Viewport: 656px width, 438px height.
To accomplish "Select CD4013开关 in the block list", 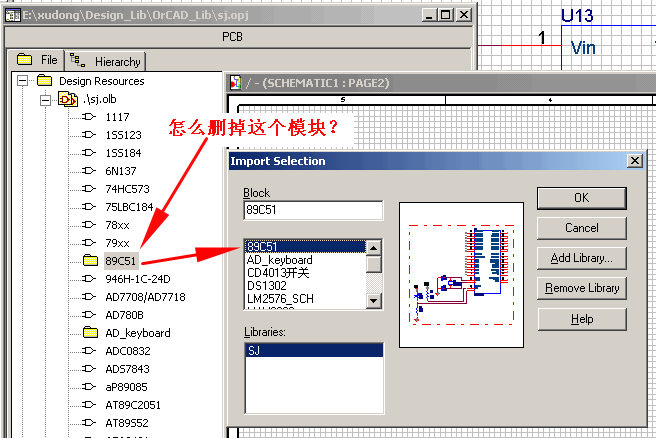I will tap(305, 273).
